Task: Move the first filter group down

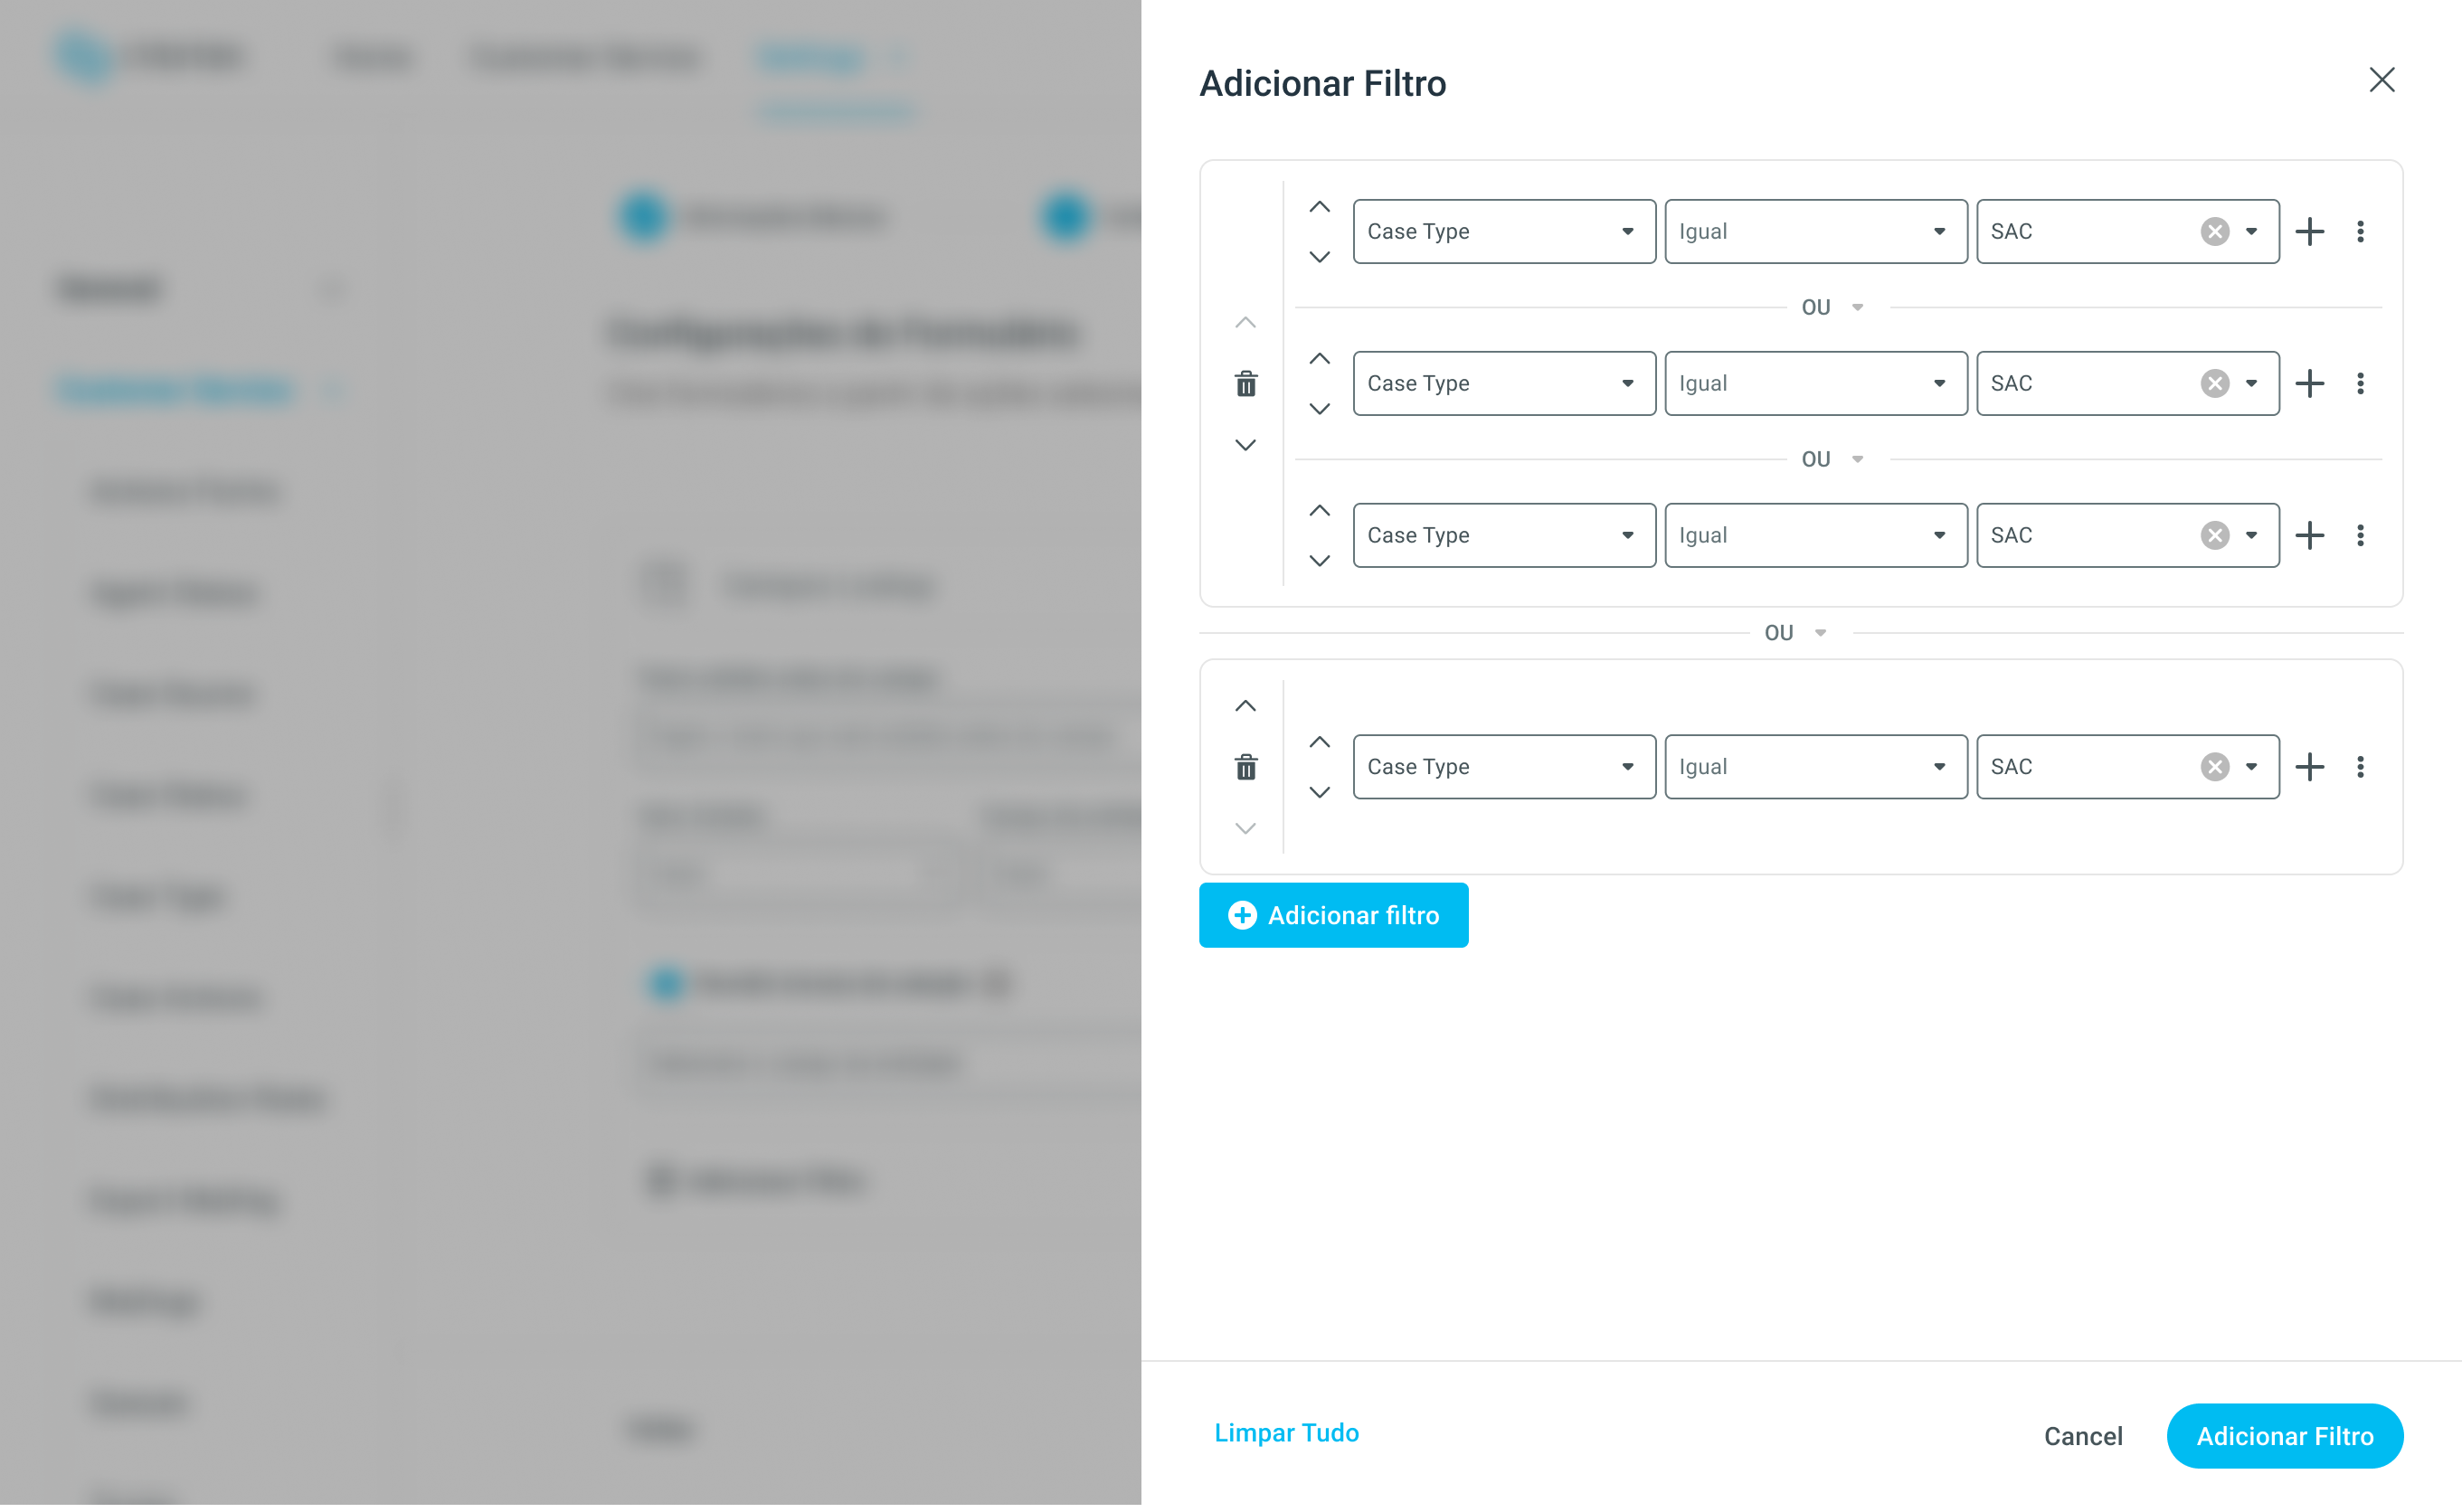Action: [x=1246, y=446]
